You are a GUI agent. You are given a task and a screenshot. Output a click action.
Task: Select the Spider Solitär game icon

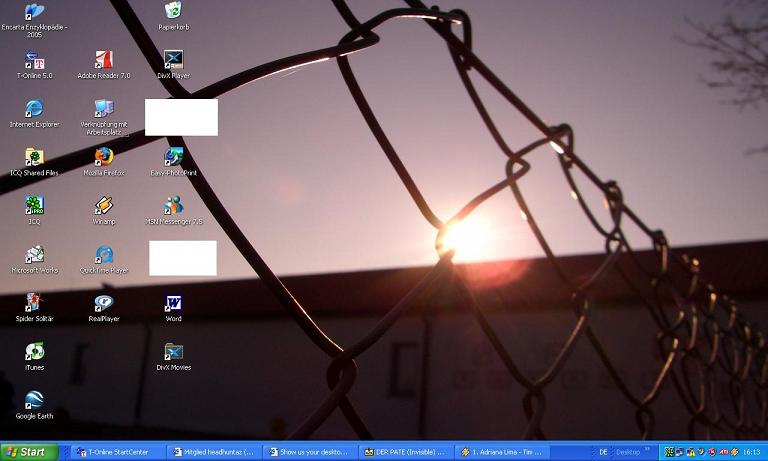tap(34, 303)
